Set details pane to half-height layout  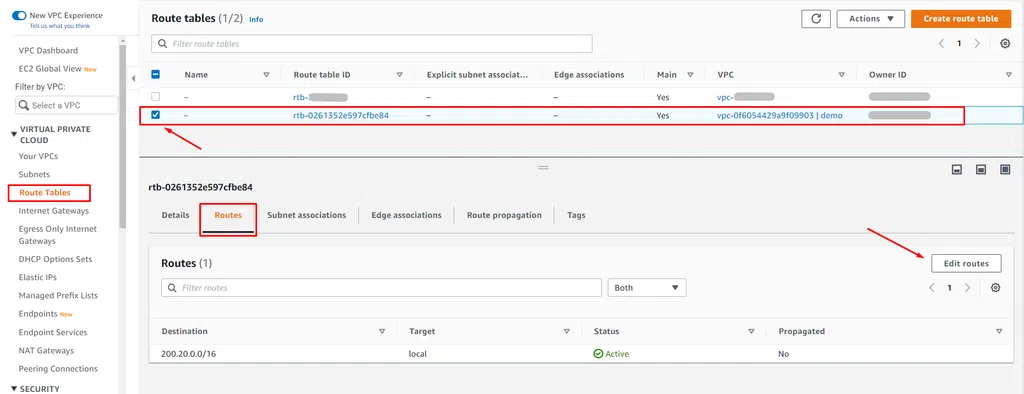click(x=981, y=169)
